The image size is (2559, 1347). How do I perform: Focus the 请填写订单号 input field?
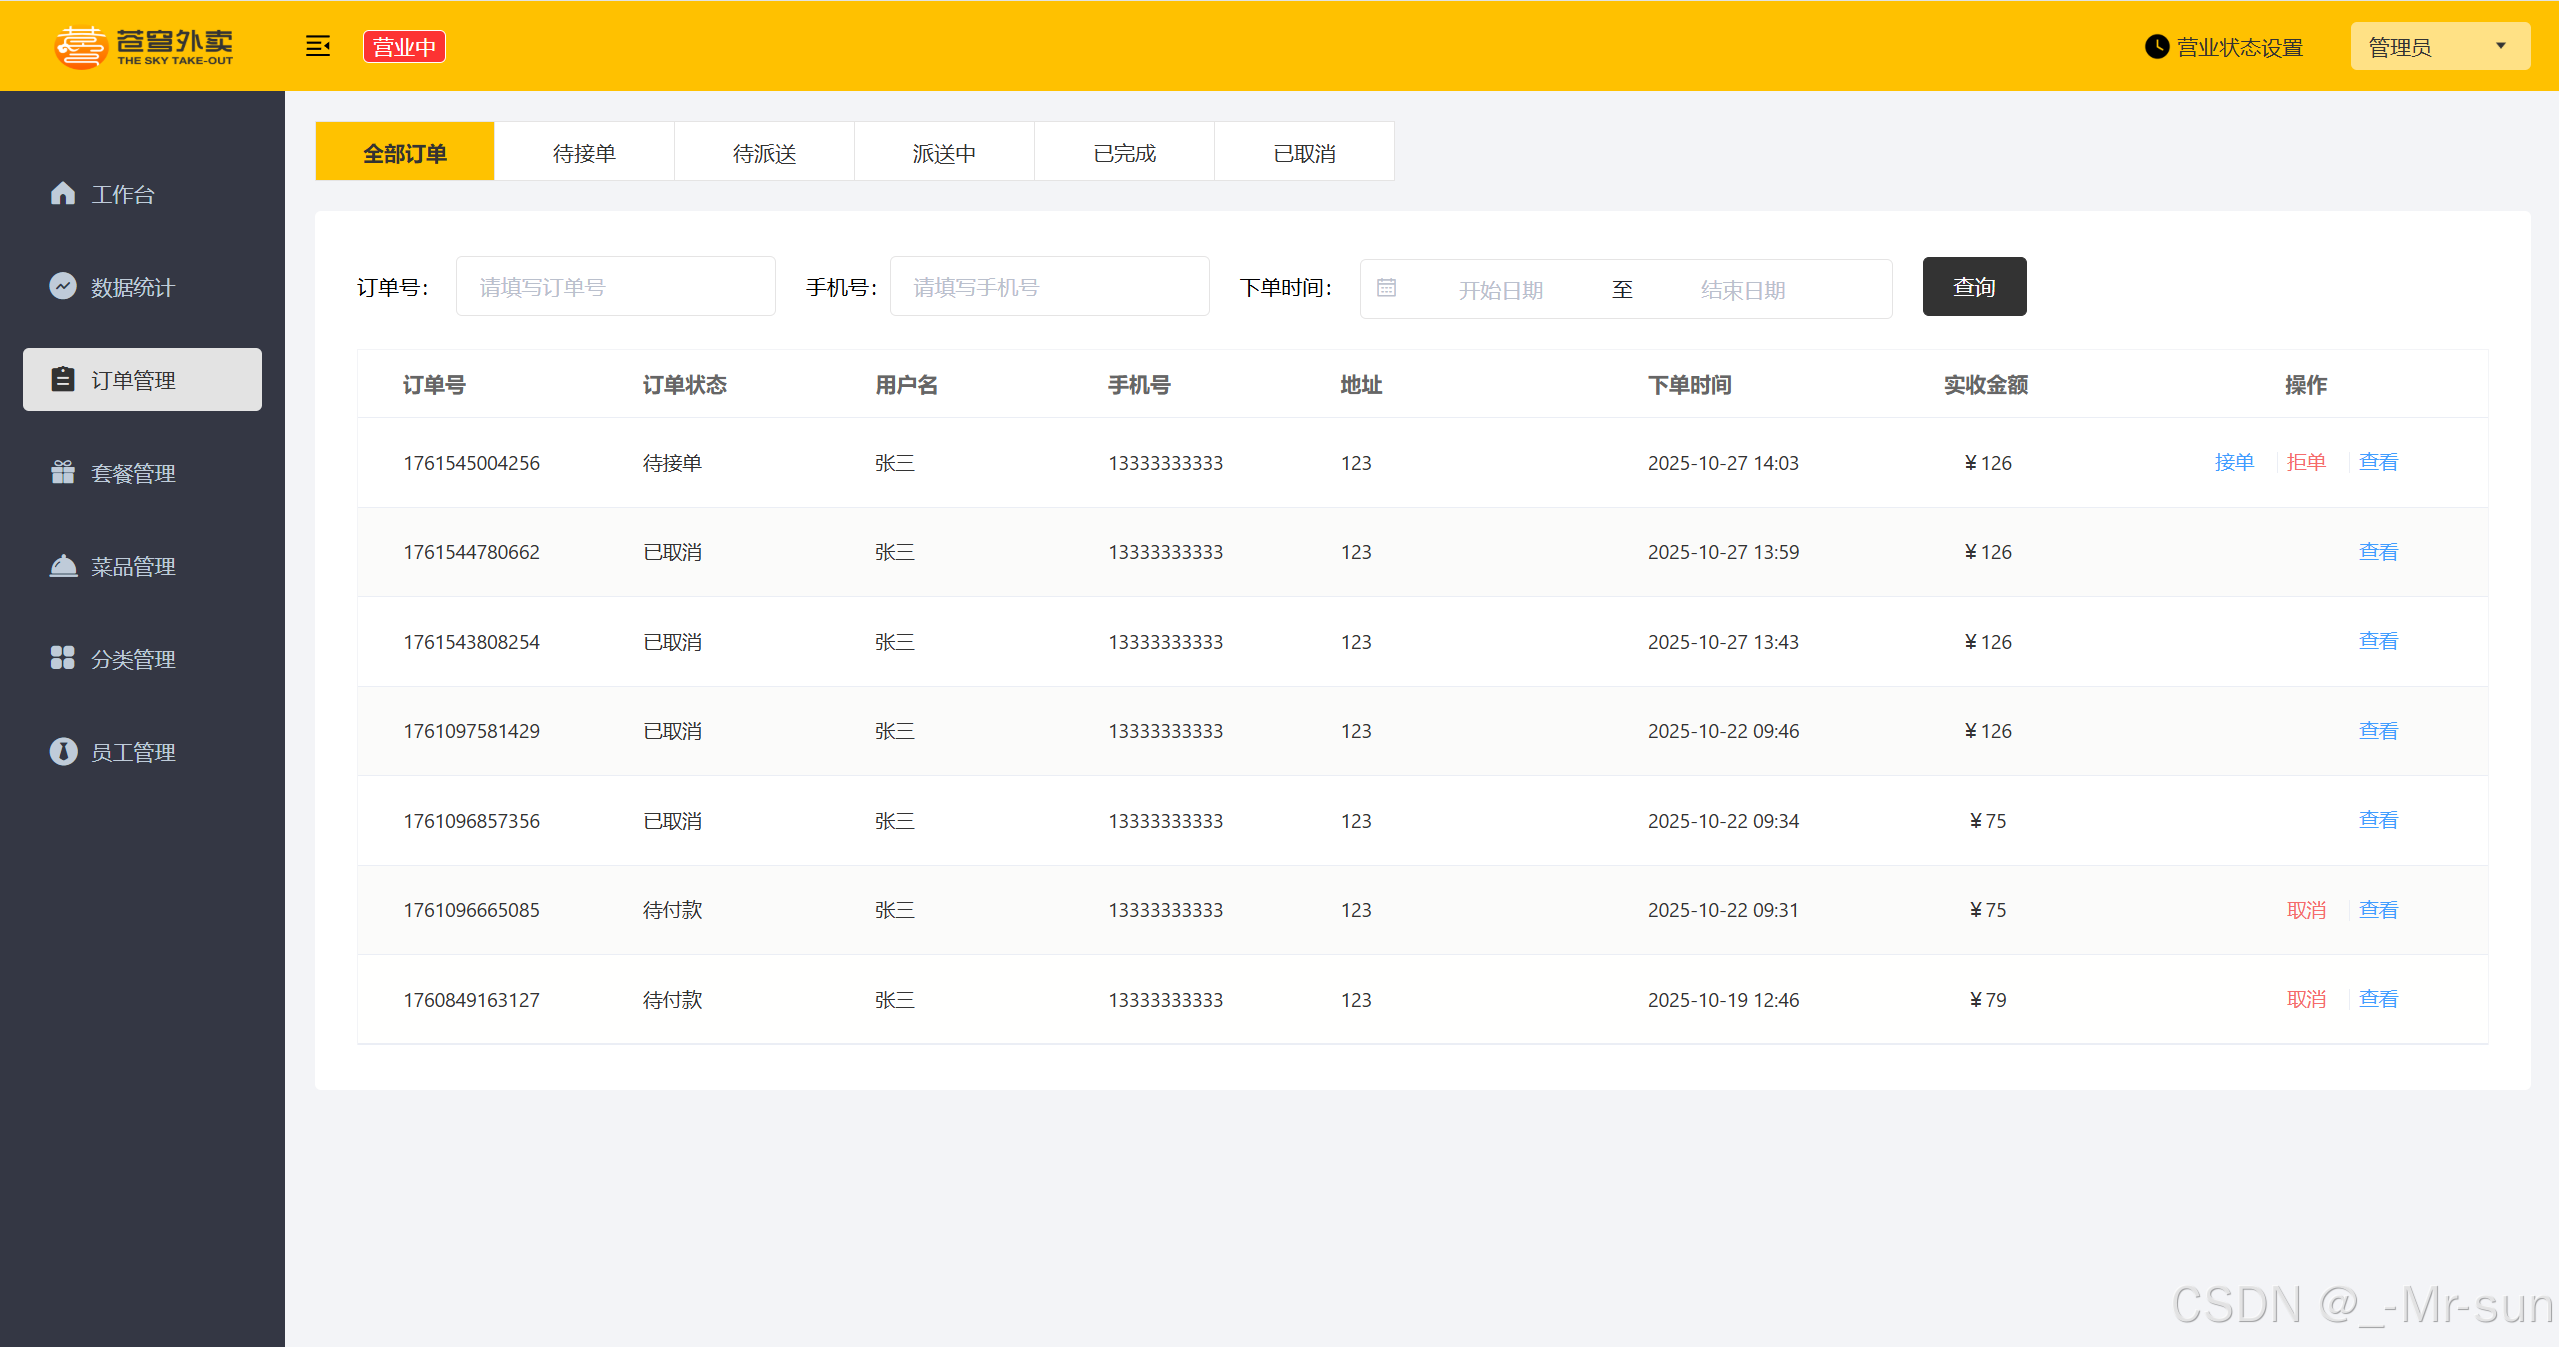(615, 287)
